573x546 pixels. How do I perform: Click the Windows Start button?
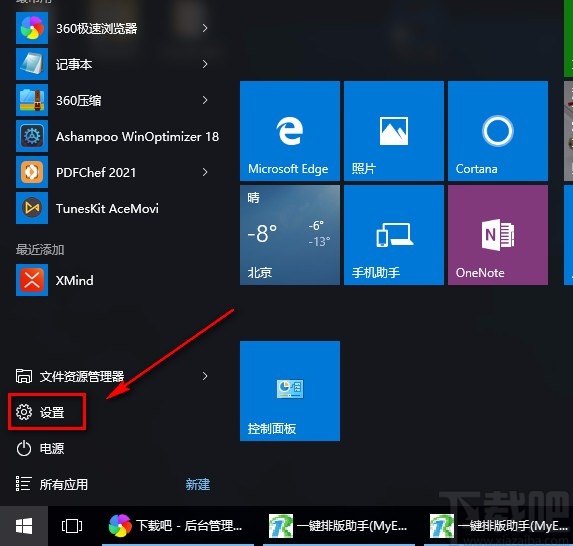(24, 526)
